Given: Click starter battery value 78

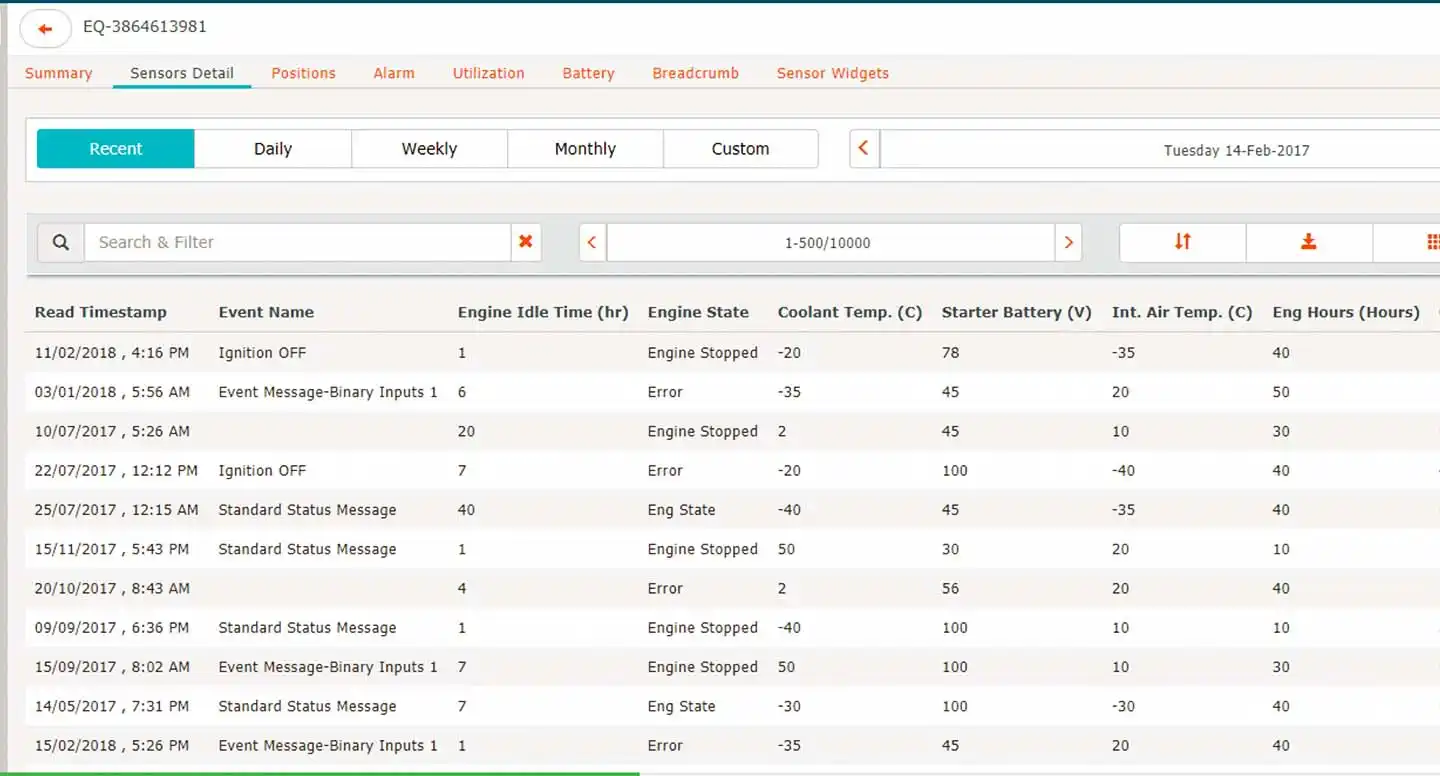Looking at the screenshot, I should point(950,353).
